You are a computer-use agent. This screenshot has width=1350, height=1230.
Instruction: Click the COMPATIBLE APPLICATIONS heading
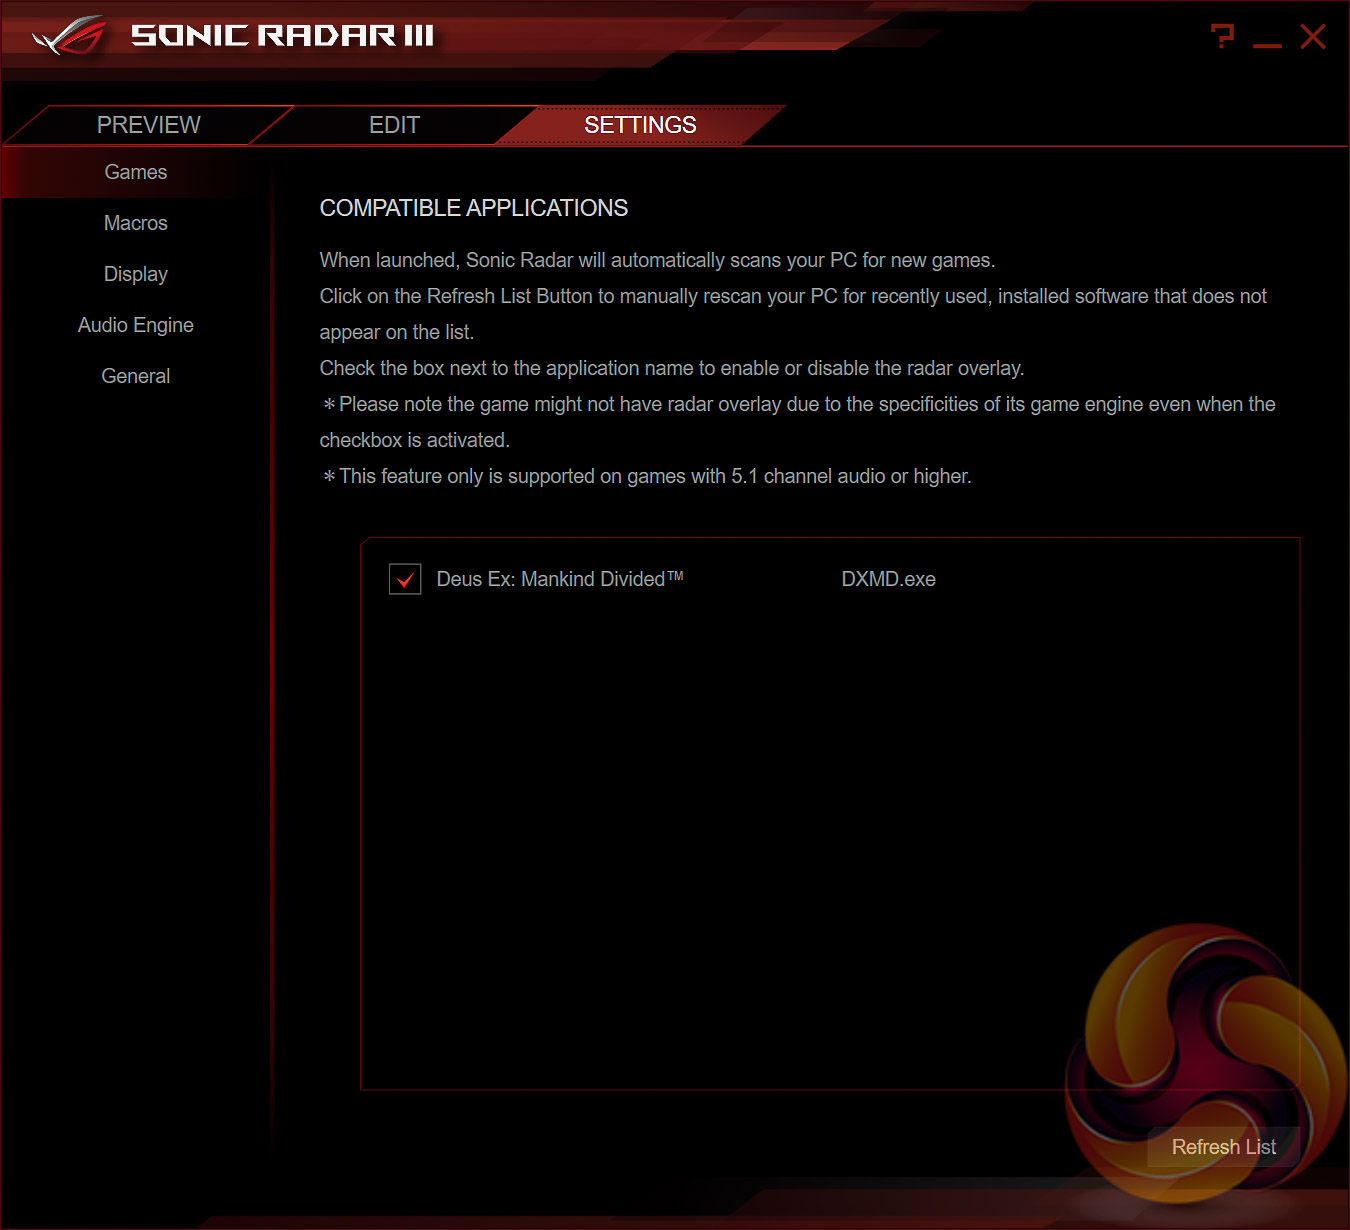[x=474, y=208]
